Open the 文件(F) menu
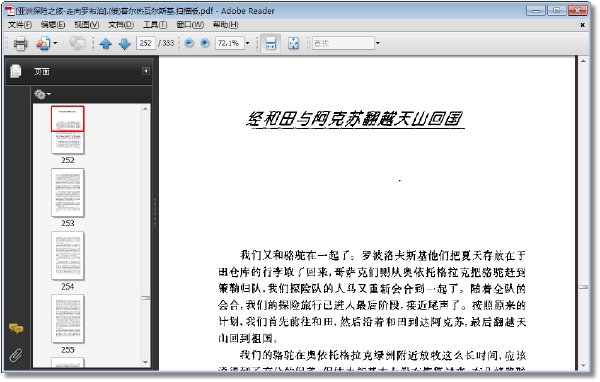Viewport: 600px width, 382px height. [x=20, y=25]
